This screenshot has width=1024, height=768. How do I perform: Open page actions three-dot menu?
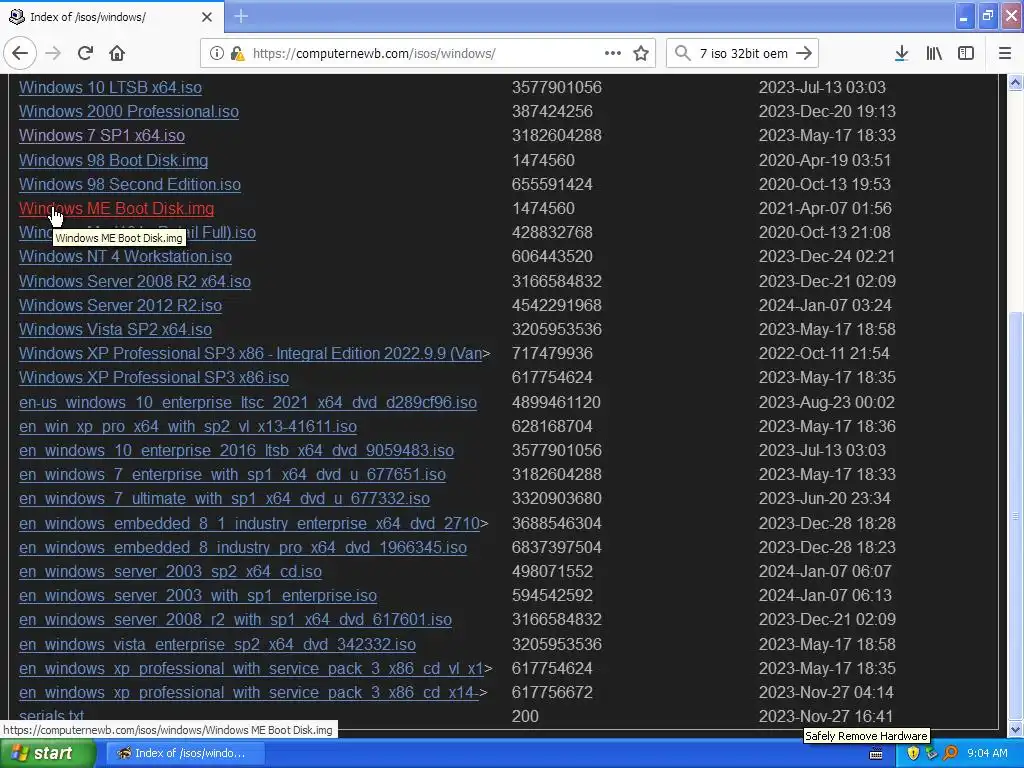pos(613,54)
